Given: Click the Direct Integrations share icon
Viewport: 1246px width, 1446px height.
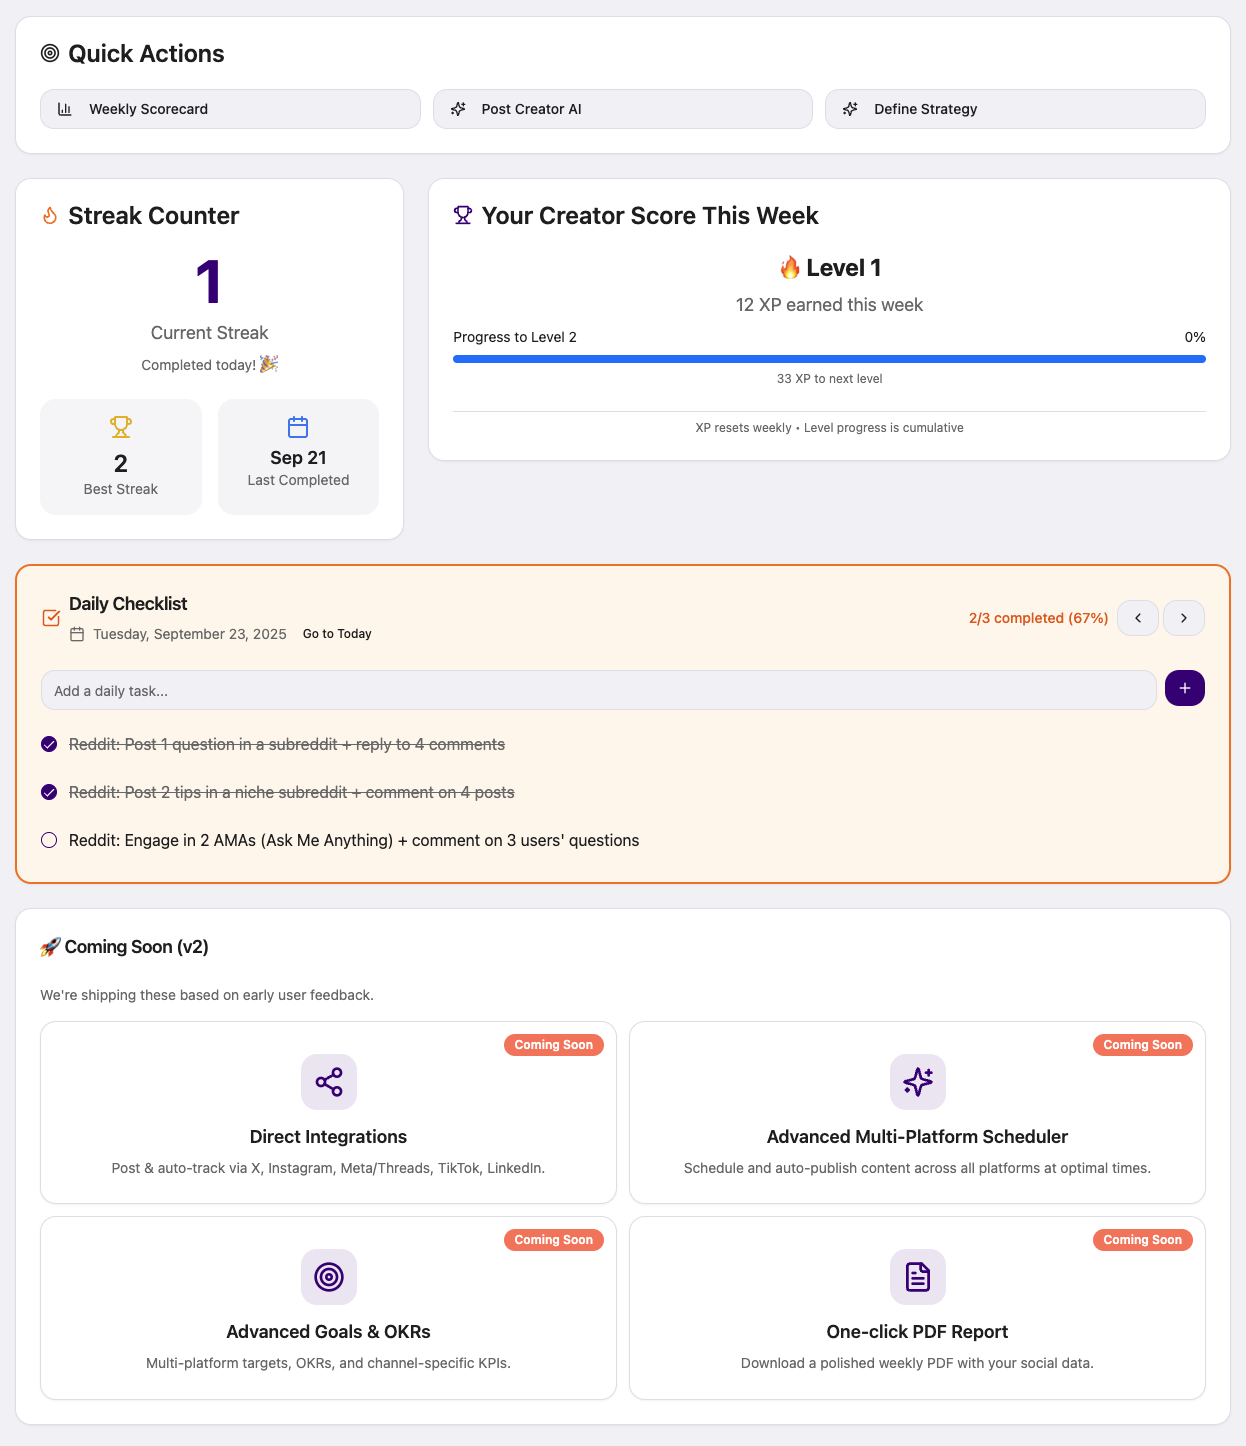Looking at the screenshot, I should click(x=329, y=1082).
